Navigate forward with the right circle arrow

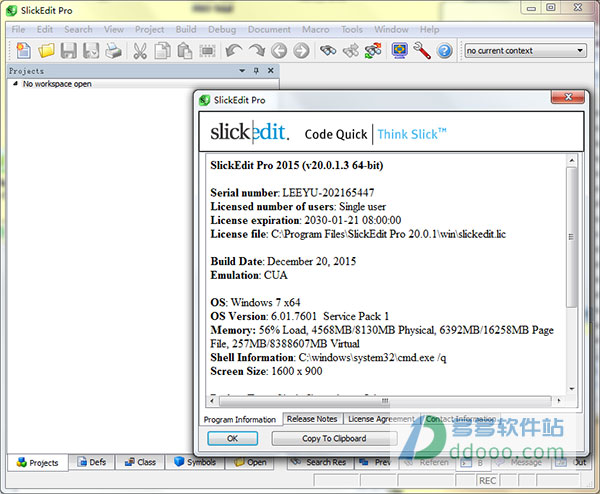pyautogui.click(x=302, y=51)
